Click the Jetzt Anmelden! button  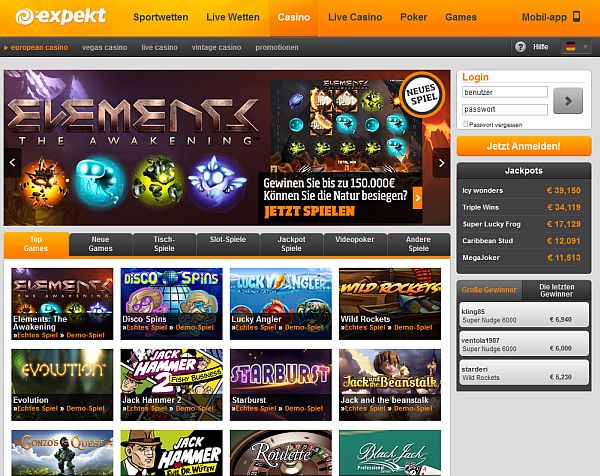[x=524, y=146]
